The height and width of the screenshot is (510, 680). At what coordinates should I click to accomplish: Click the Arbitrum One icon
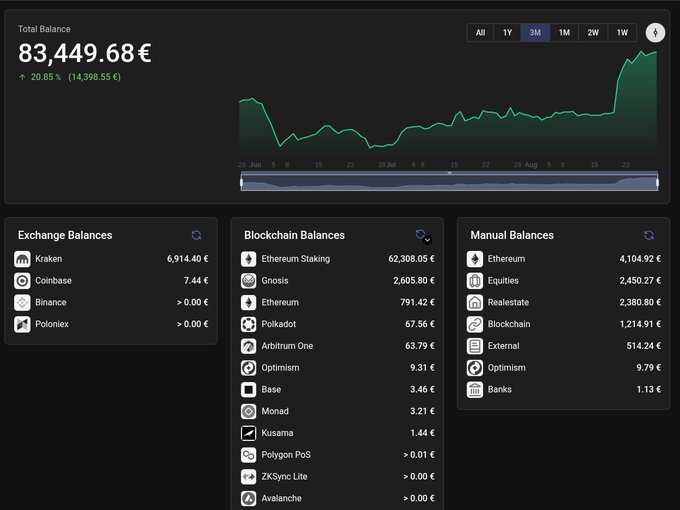[248, 346]
